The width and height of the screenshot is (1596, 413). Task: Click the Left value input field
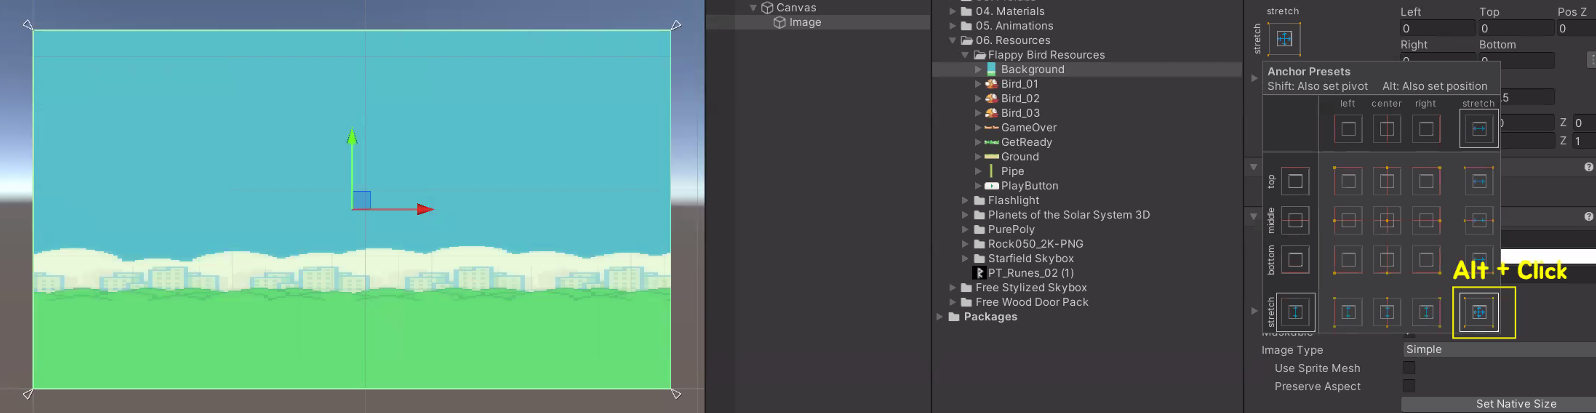(1436, 28)
